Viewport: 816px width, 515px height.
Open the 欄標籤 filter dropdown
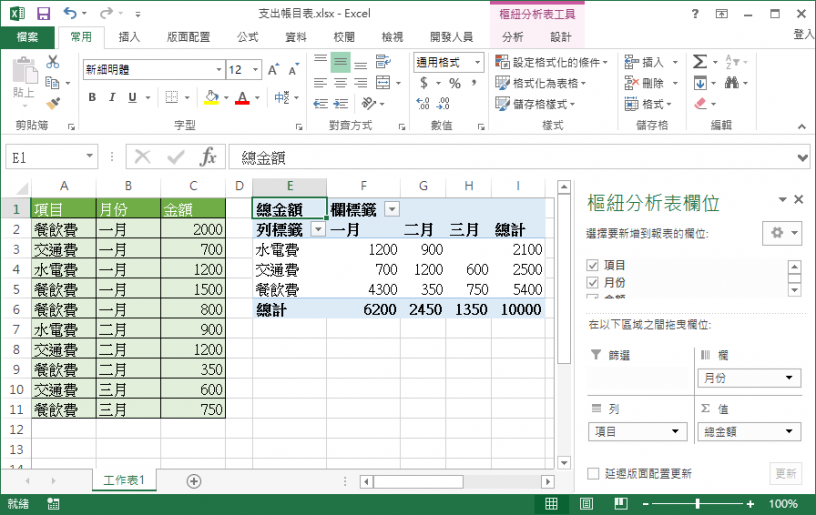[x=392, y=209]
